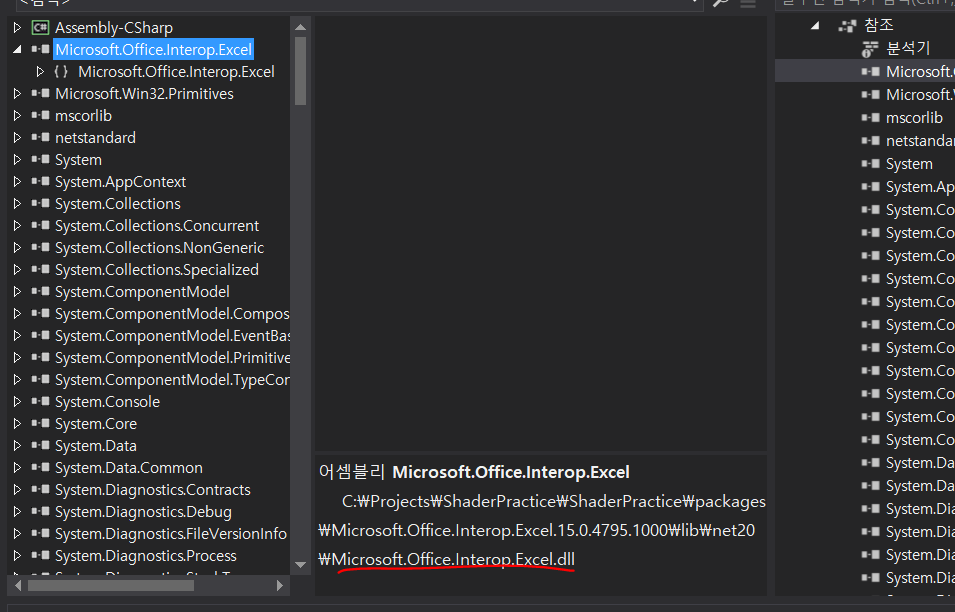The width and height of the screenshot is (955, 612).
Task: Select the highlighted Microsoft.Office.Interop.Excel assembly row
Action: pyautogui.click(x=153, y=49)
